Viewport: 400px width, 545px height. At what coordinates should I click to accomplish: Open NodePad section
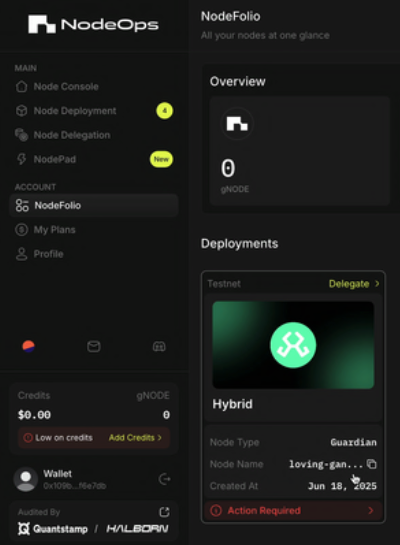[x=55, y=160]
